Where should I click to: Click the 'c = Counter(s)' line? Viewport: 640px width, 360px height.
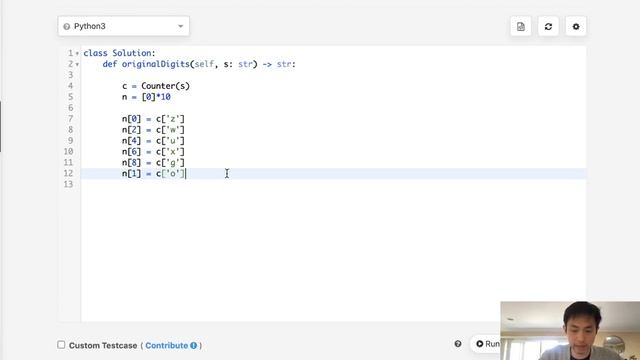coord(156,86)
